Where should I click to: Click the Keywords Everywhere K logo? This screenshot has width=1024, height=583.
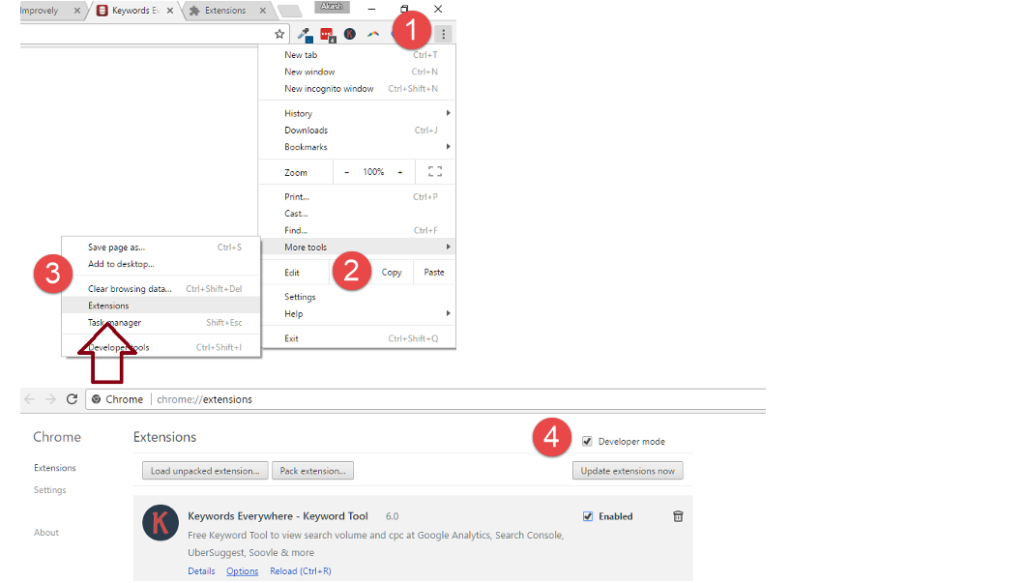[161, 523]
